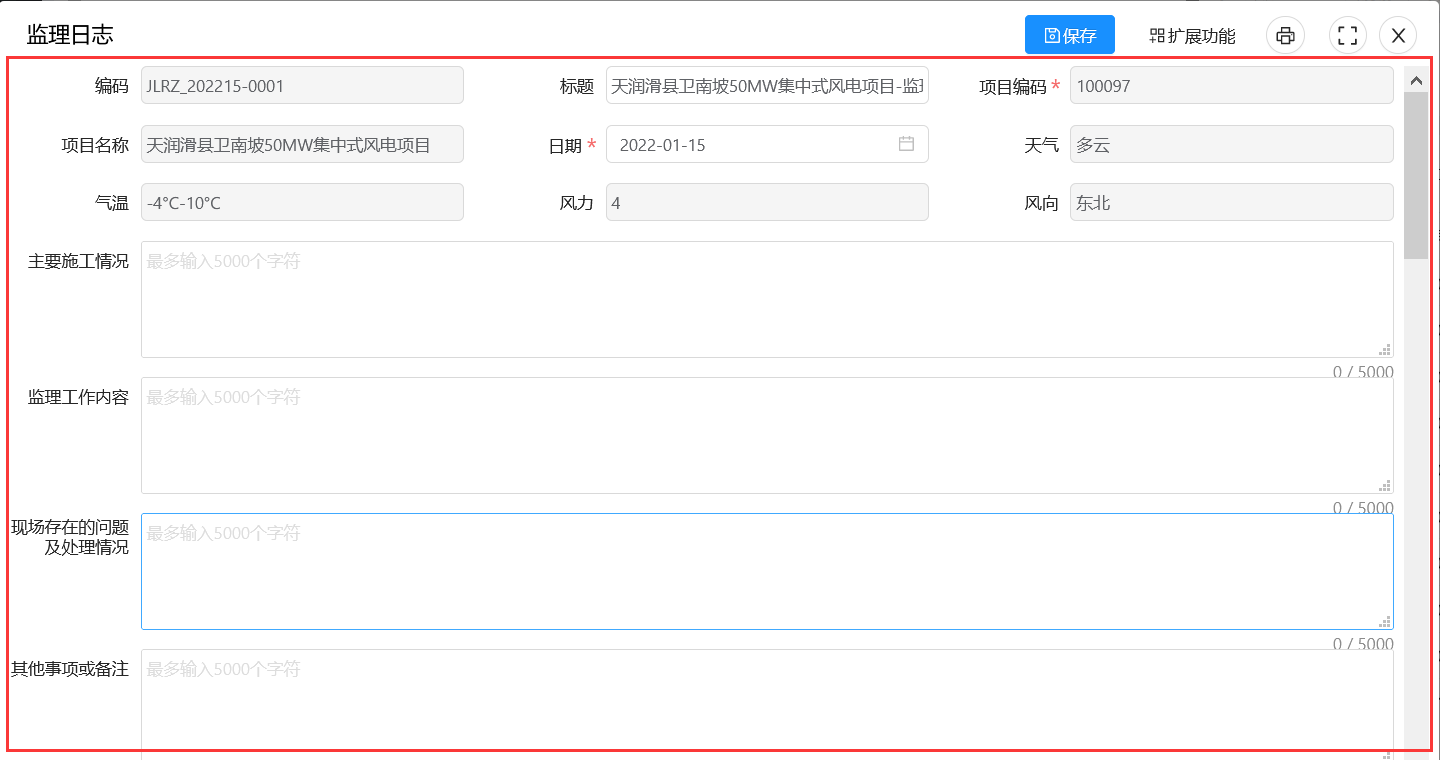Click the 编码 field JLRZ_202215-0001
Viewport: 1440px width, 760px height.
point(302,86)
